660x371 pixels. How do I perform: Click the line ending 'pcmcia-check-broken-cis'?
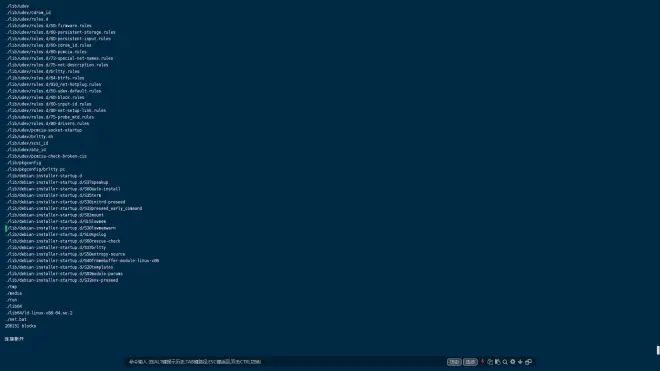click(46, 156)
